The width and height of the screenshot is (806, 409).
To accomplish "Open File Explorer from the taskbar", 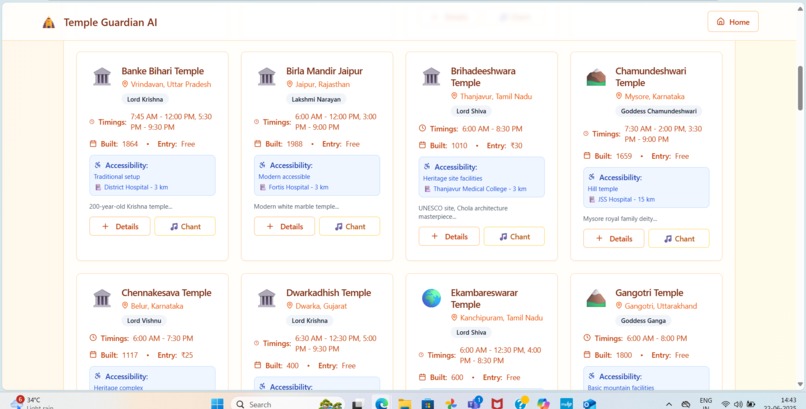I will [x=405, y=404].
